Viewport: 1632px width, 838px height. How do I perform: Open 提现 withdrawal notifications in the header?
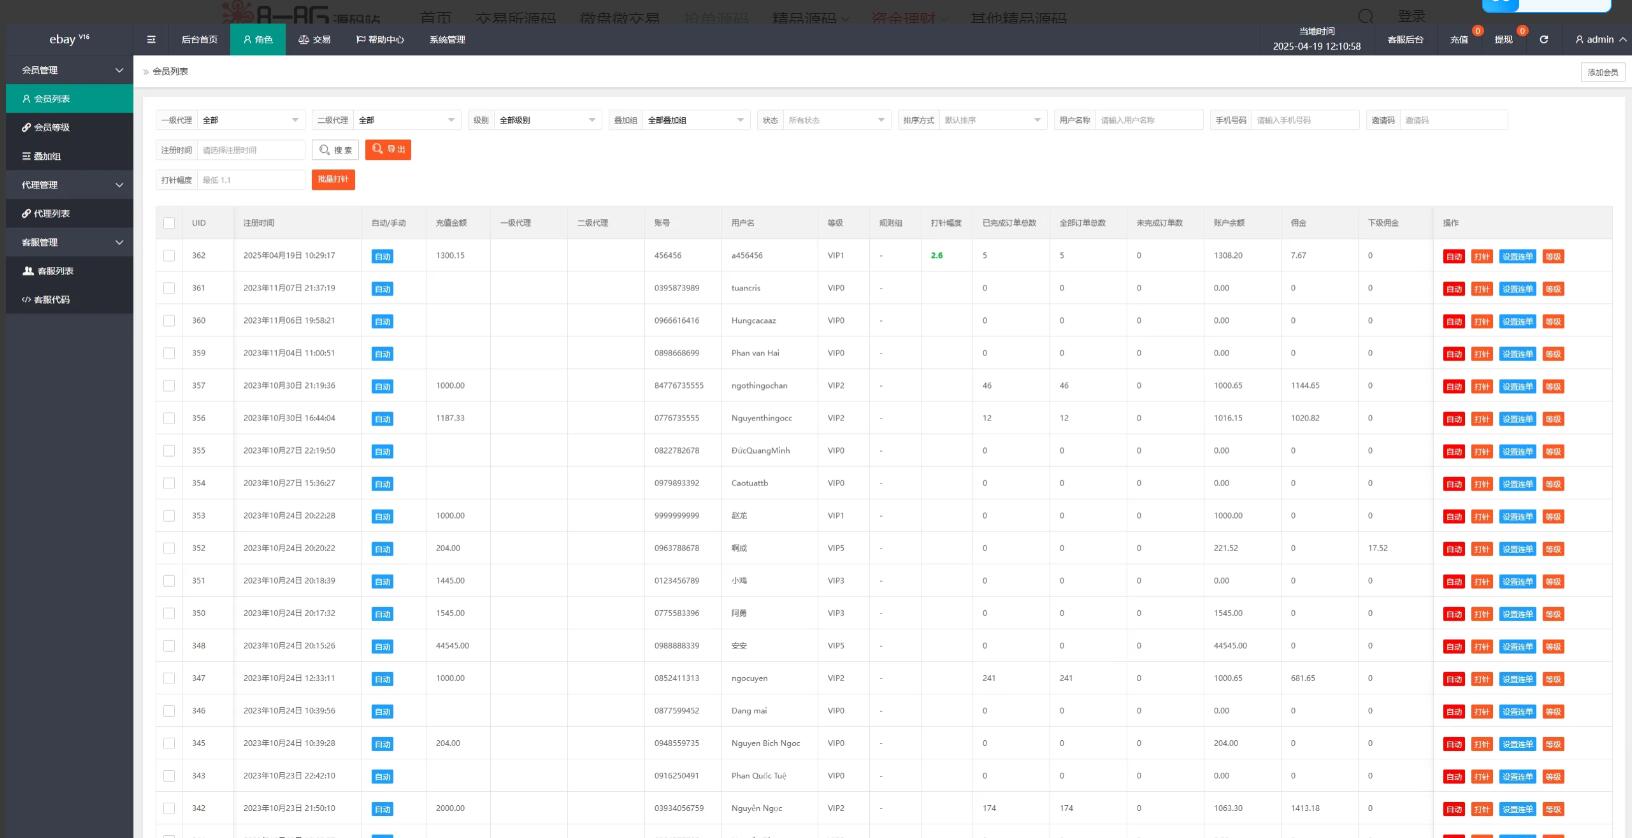[x=1503, y=40]
